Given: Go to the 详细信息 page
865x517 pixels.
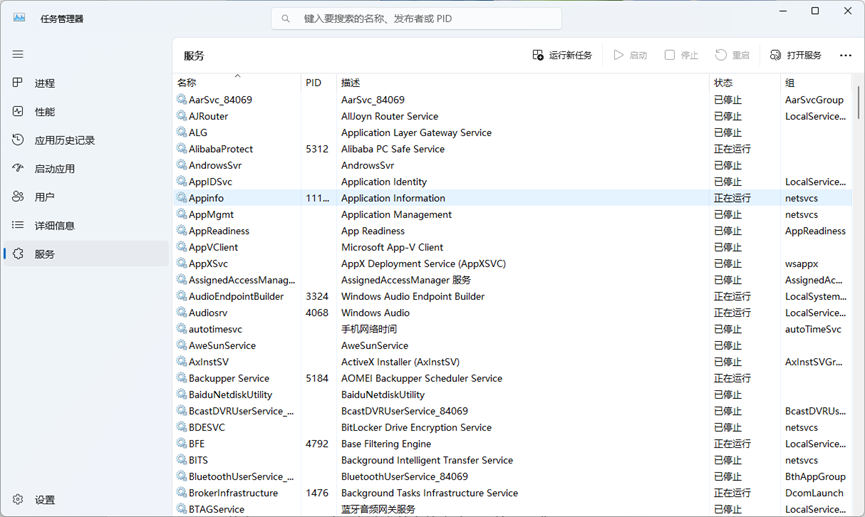Looking at the screenshot, I should point(86,226).
